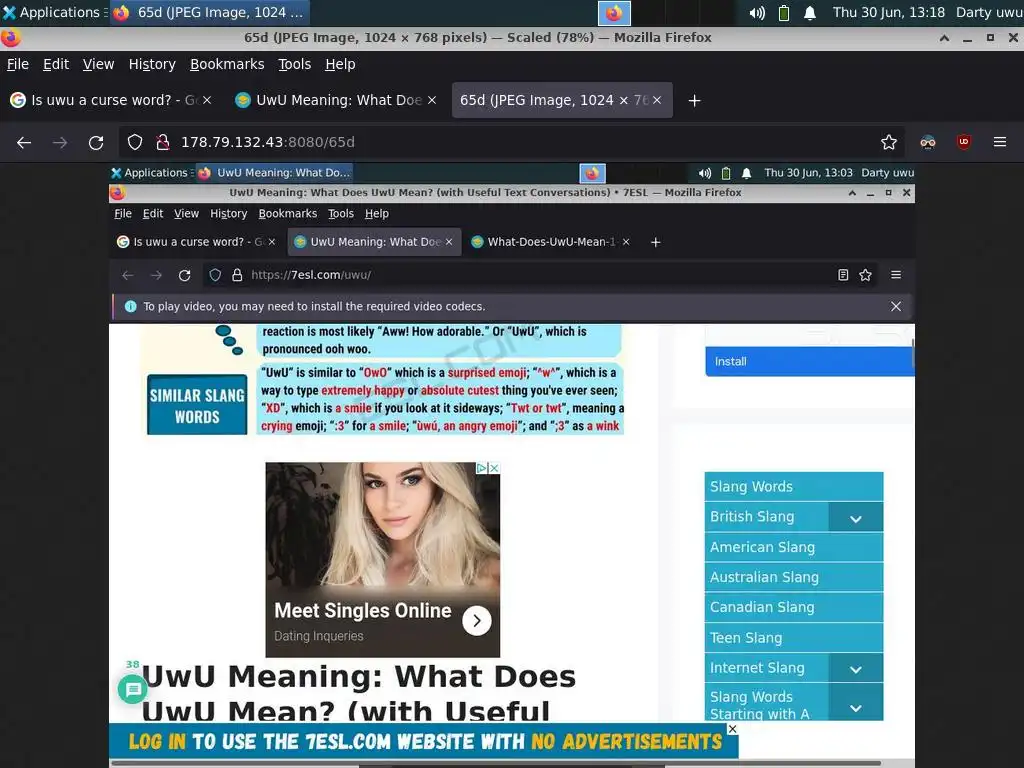Screen dimensions: 1024x768
Task: Click the green comments bubble icon
Action: pyautogui.click(x=133, y=690)
